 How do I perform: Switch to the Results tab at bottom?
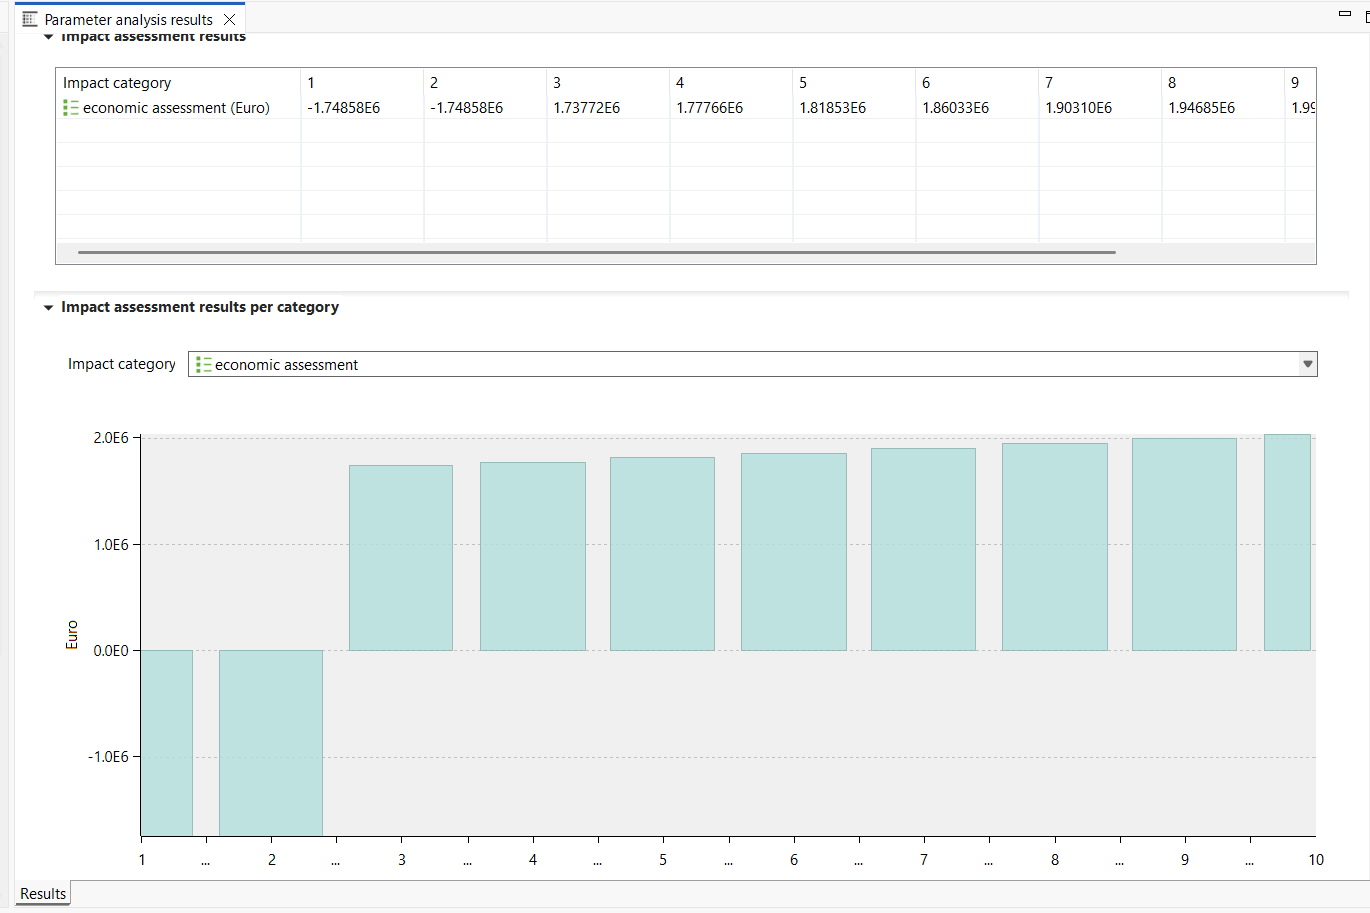point(43,894)
